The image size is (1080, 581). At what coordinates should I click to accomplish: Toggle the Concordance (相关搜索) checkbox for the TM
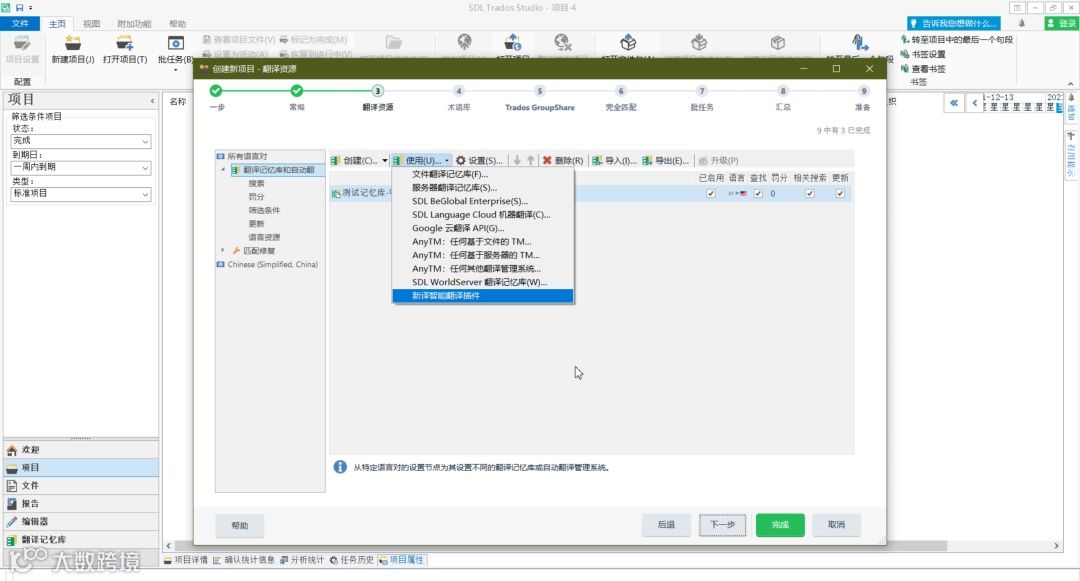pos(810,193)
